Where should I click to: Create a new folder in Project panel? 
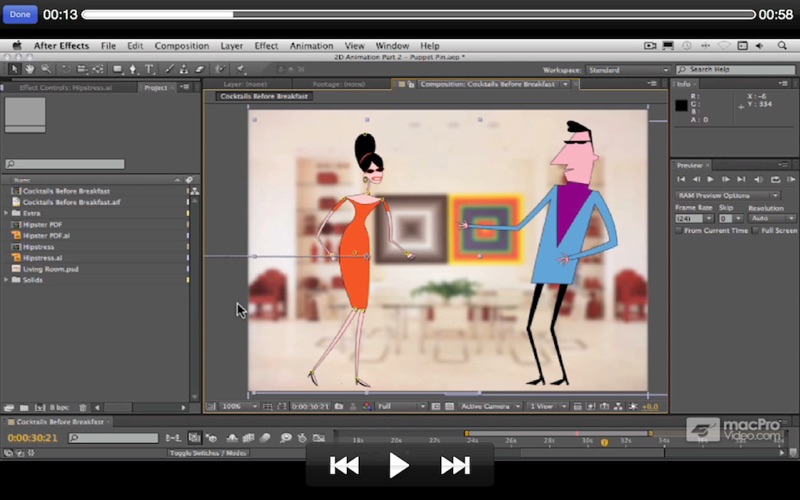(x=24, y=408)
